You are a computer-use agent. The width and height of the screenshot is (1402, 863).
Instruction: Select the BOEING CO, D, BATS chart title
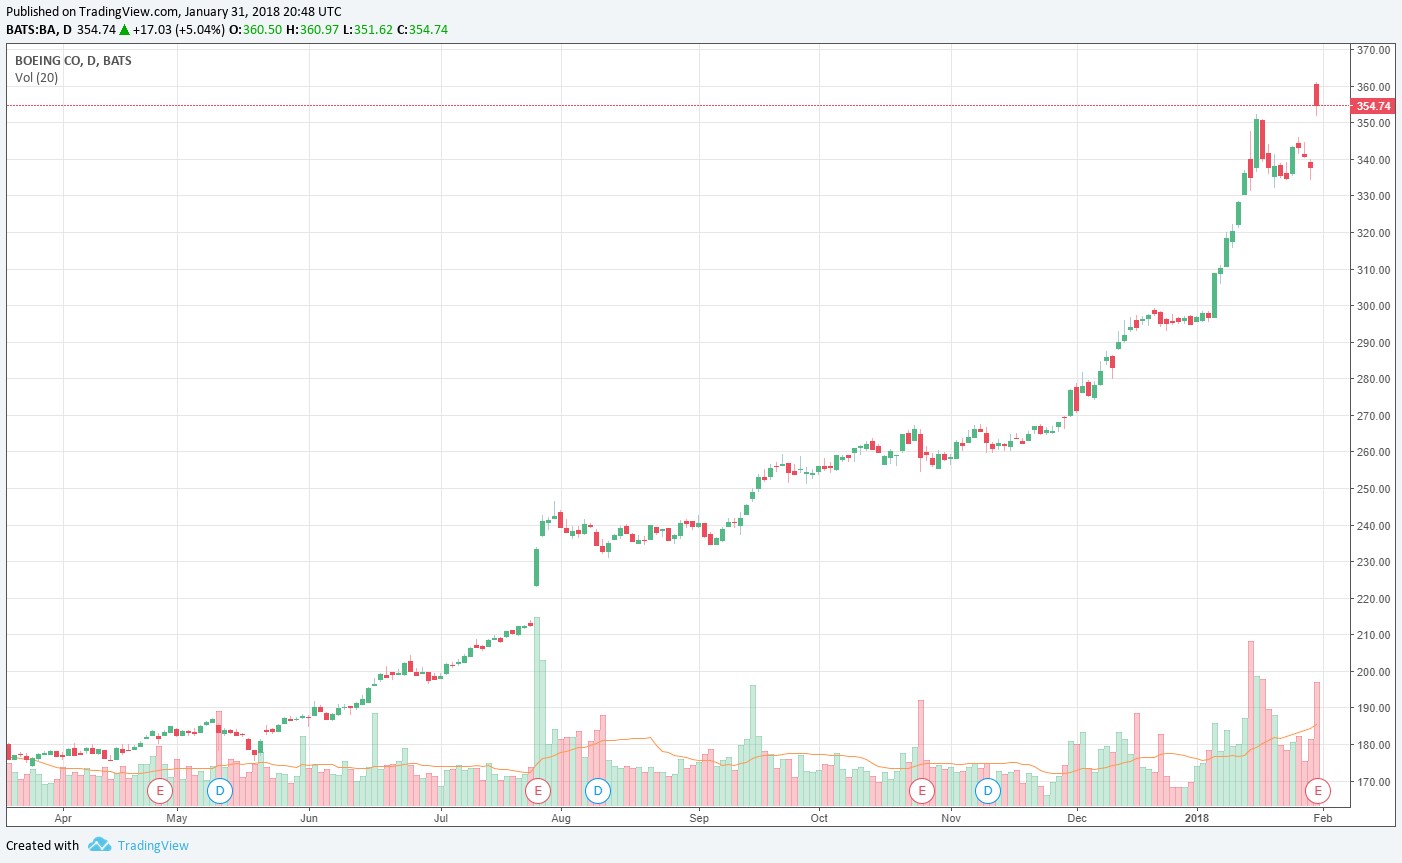pos(73,60)
